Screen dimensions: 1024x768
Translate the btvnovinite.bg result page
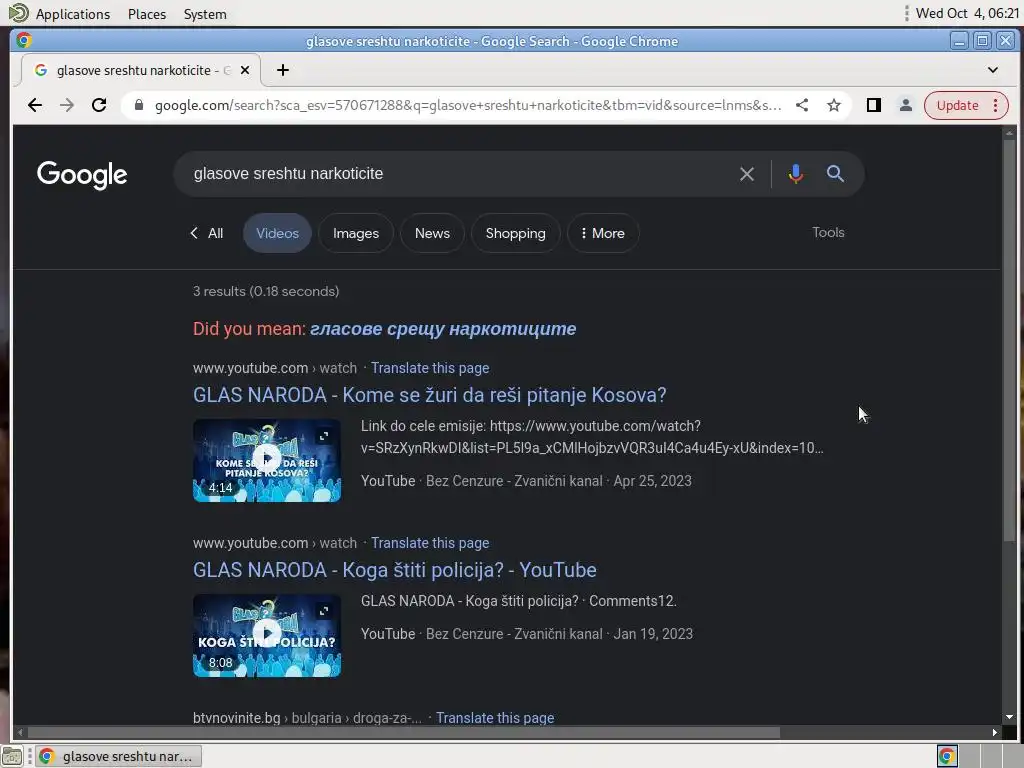coord(495,718)
